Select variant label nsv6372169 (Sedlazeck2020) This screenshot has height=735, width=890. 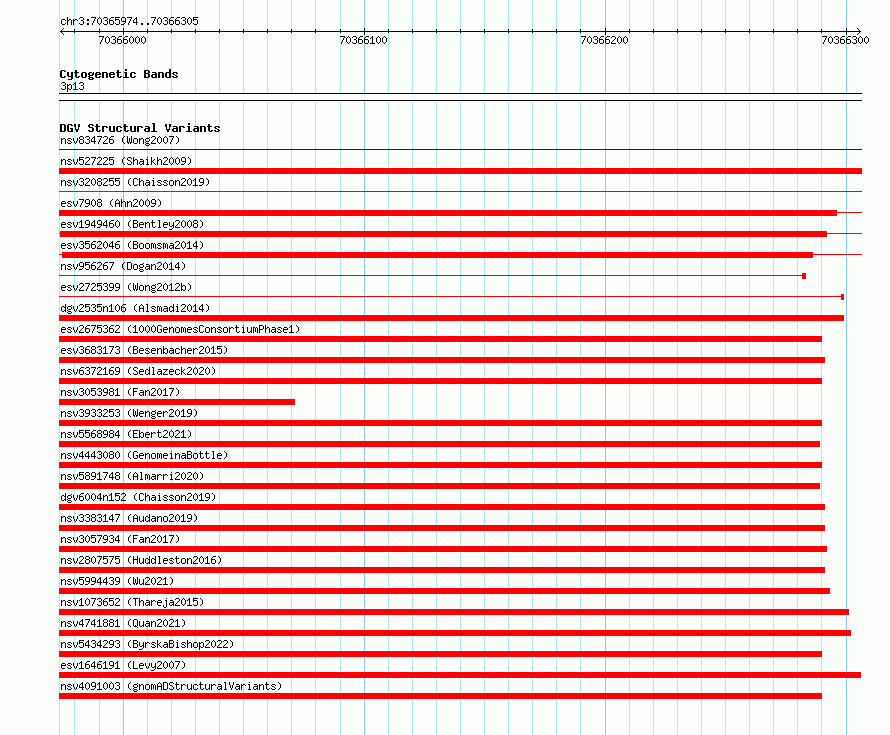pyautogui.click(x=138, y=371)
